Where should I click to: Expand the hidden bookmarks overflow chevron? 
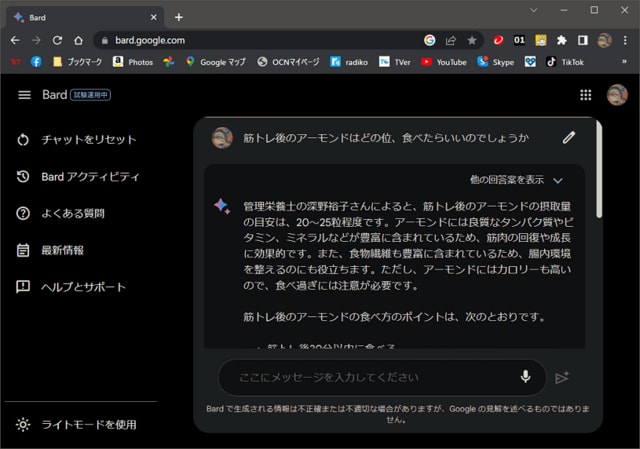[624, 62]
